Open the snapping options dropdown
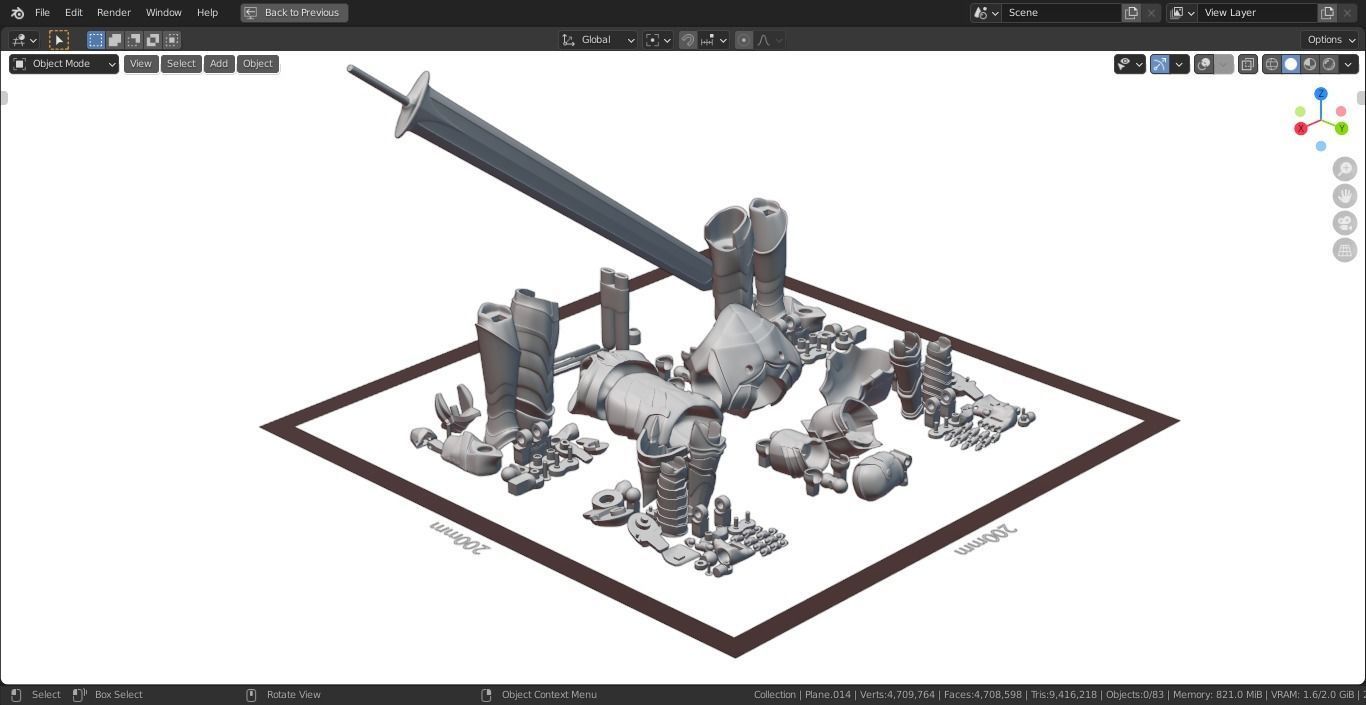The width and height of the screenshot is (1366, 705). [713, 40]
